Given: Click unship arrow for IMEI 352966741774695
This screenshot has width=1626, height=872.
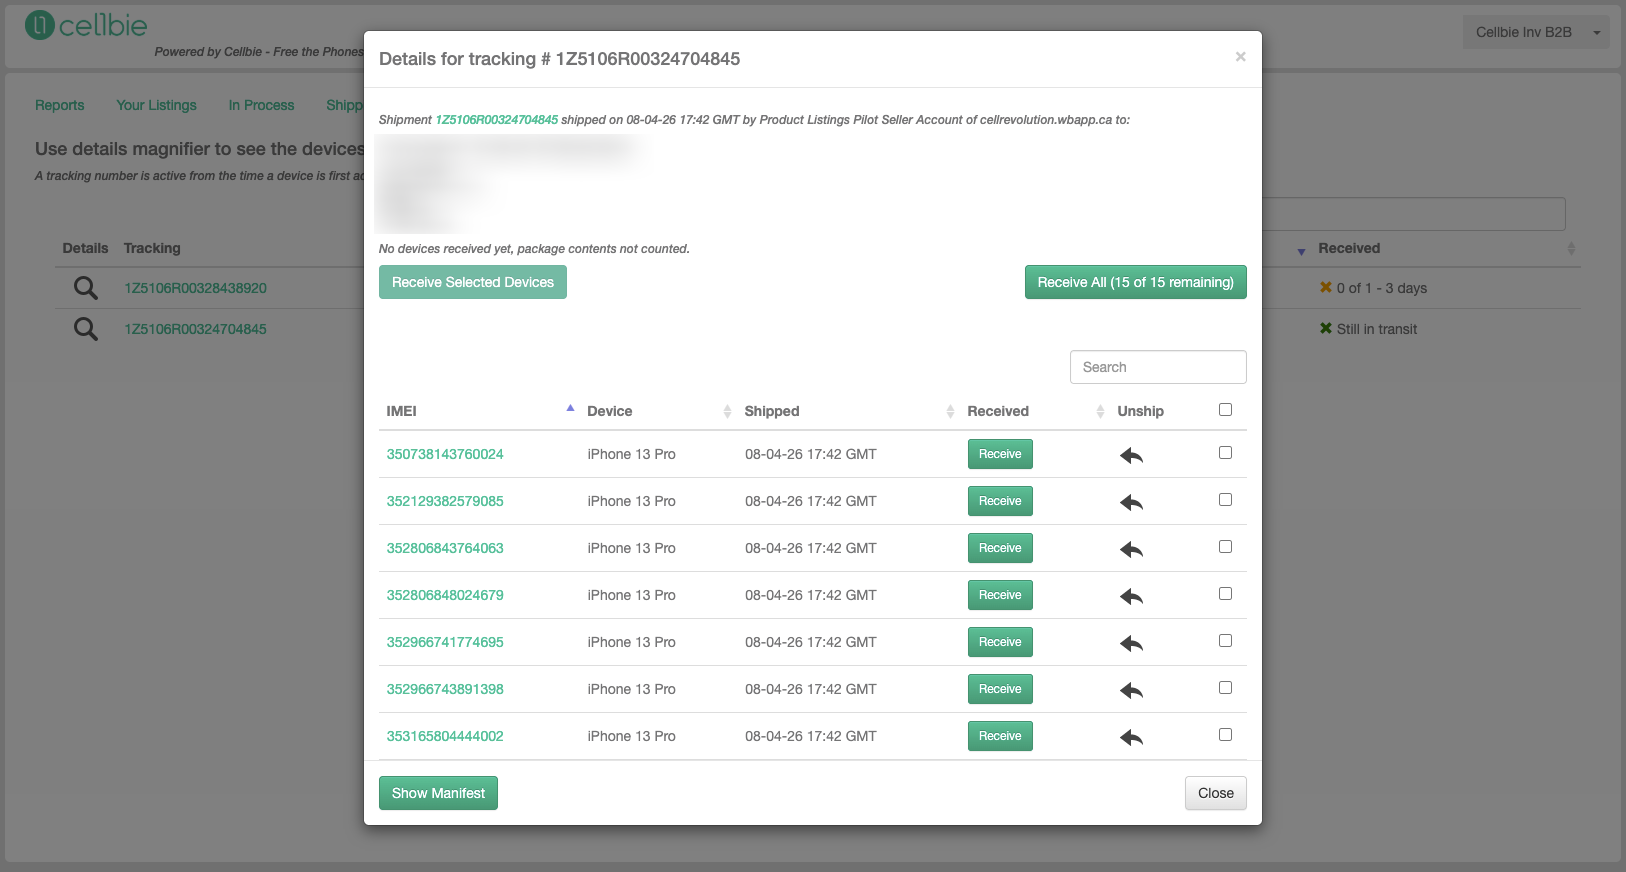Looking at the screenshot, I should 1131,643.
